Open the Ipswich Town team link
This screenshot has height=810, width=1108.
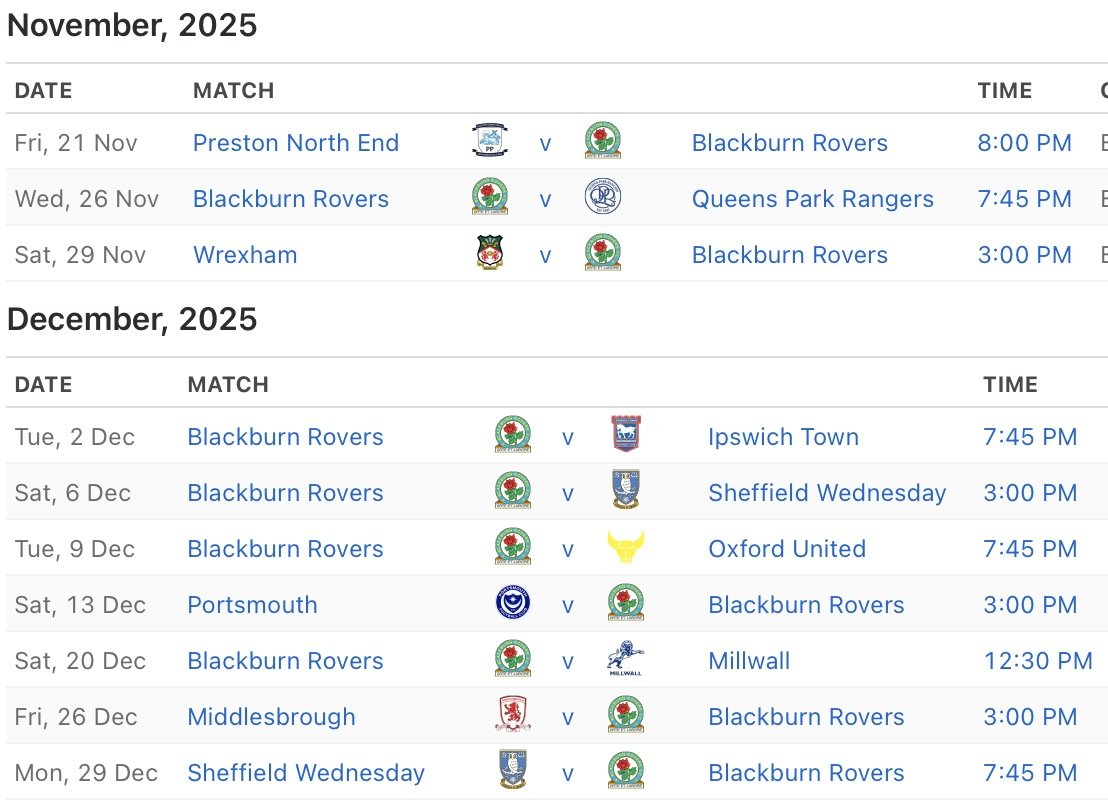[x=783, y=437]
